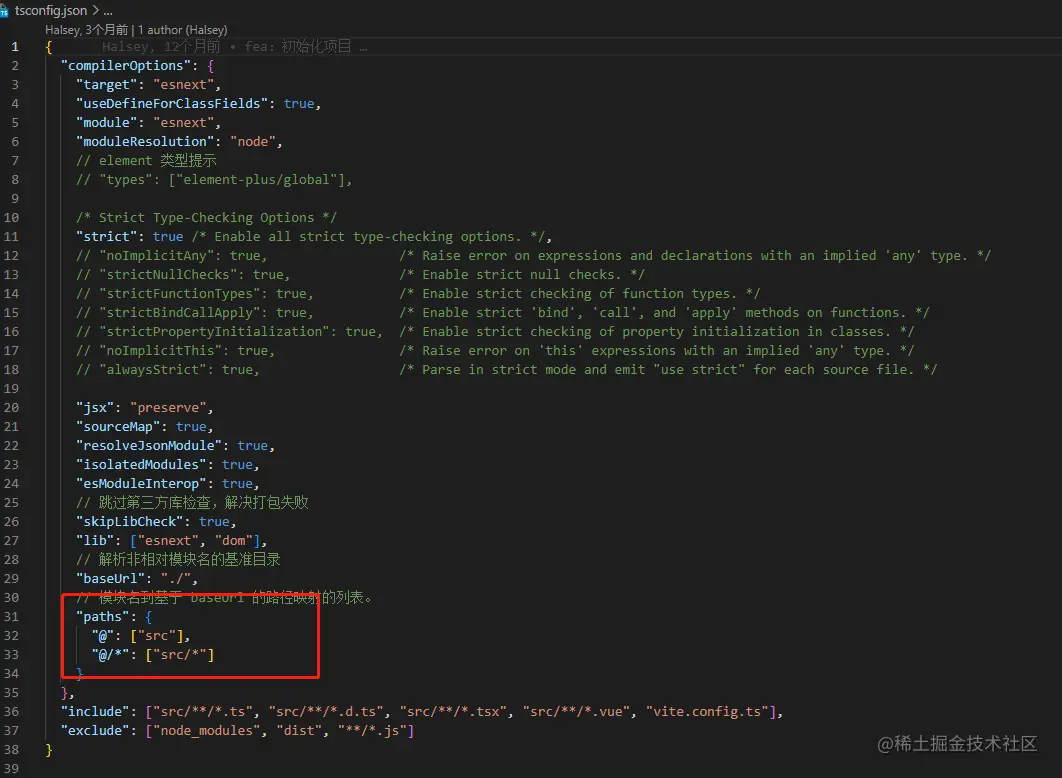Click the "vite.config.ts" entry in include
Image resolution: width=1062 pixels, height=778 pixels.
[707, 711]
